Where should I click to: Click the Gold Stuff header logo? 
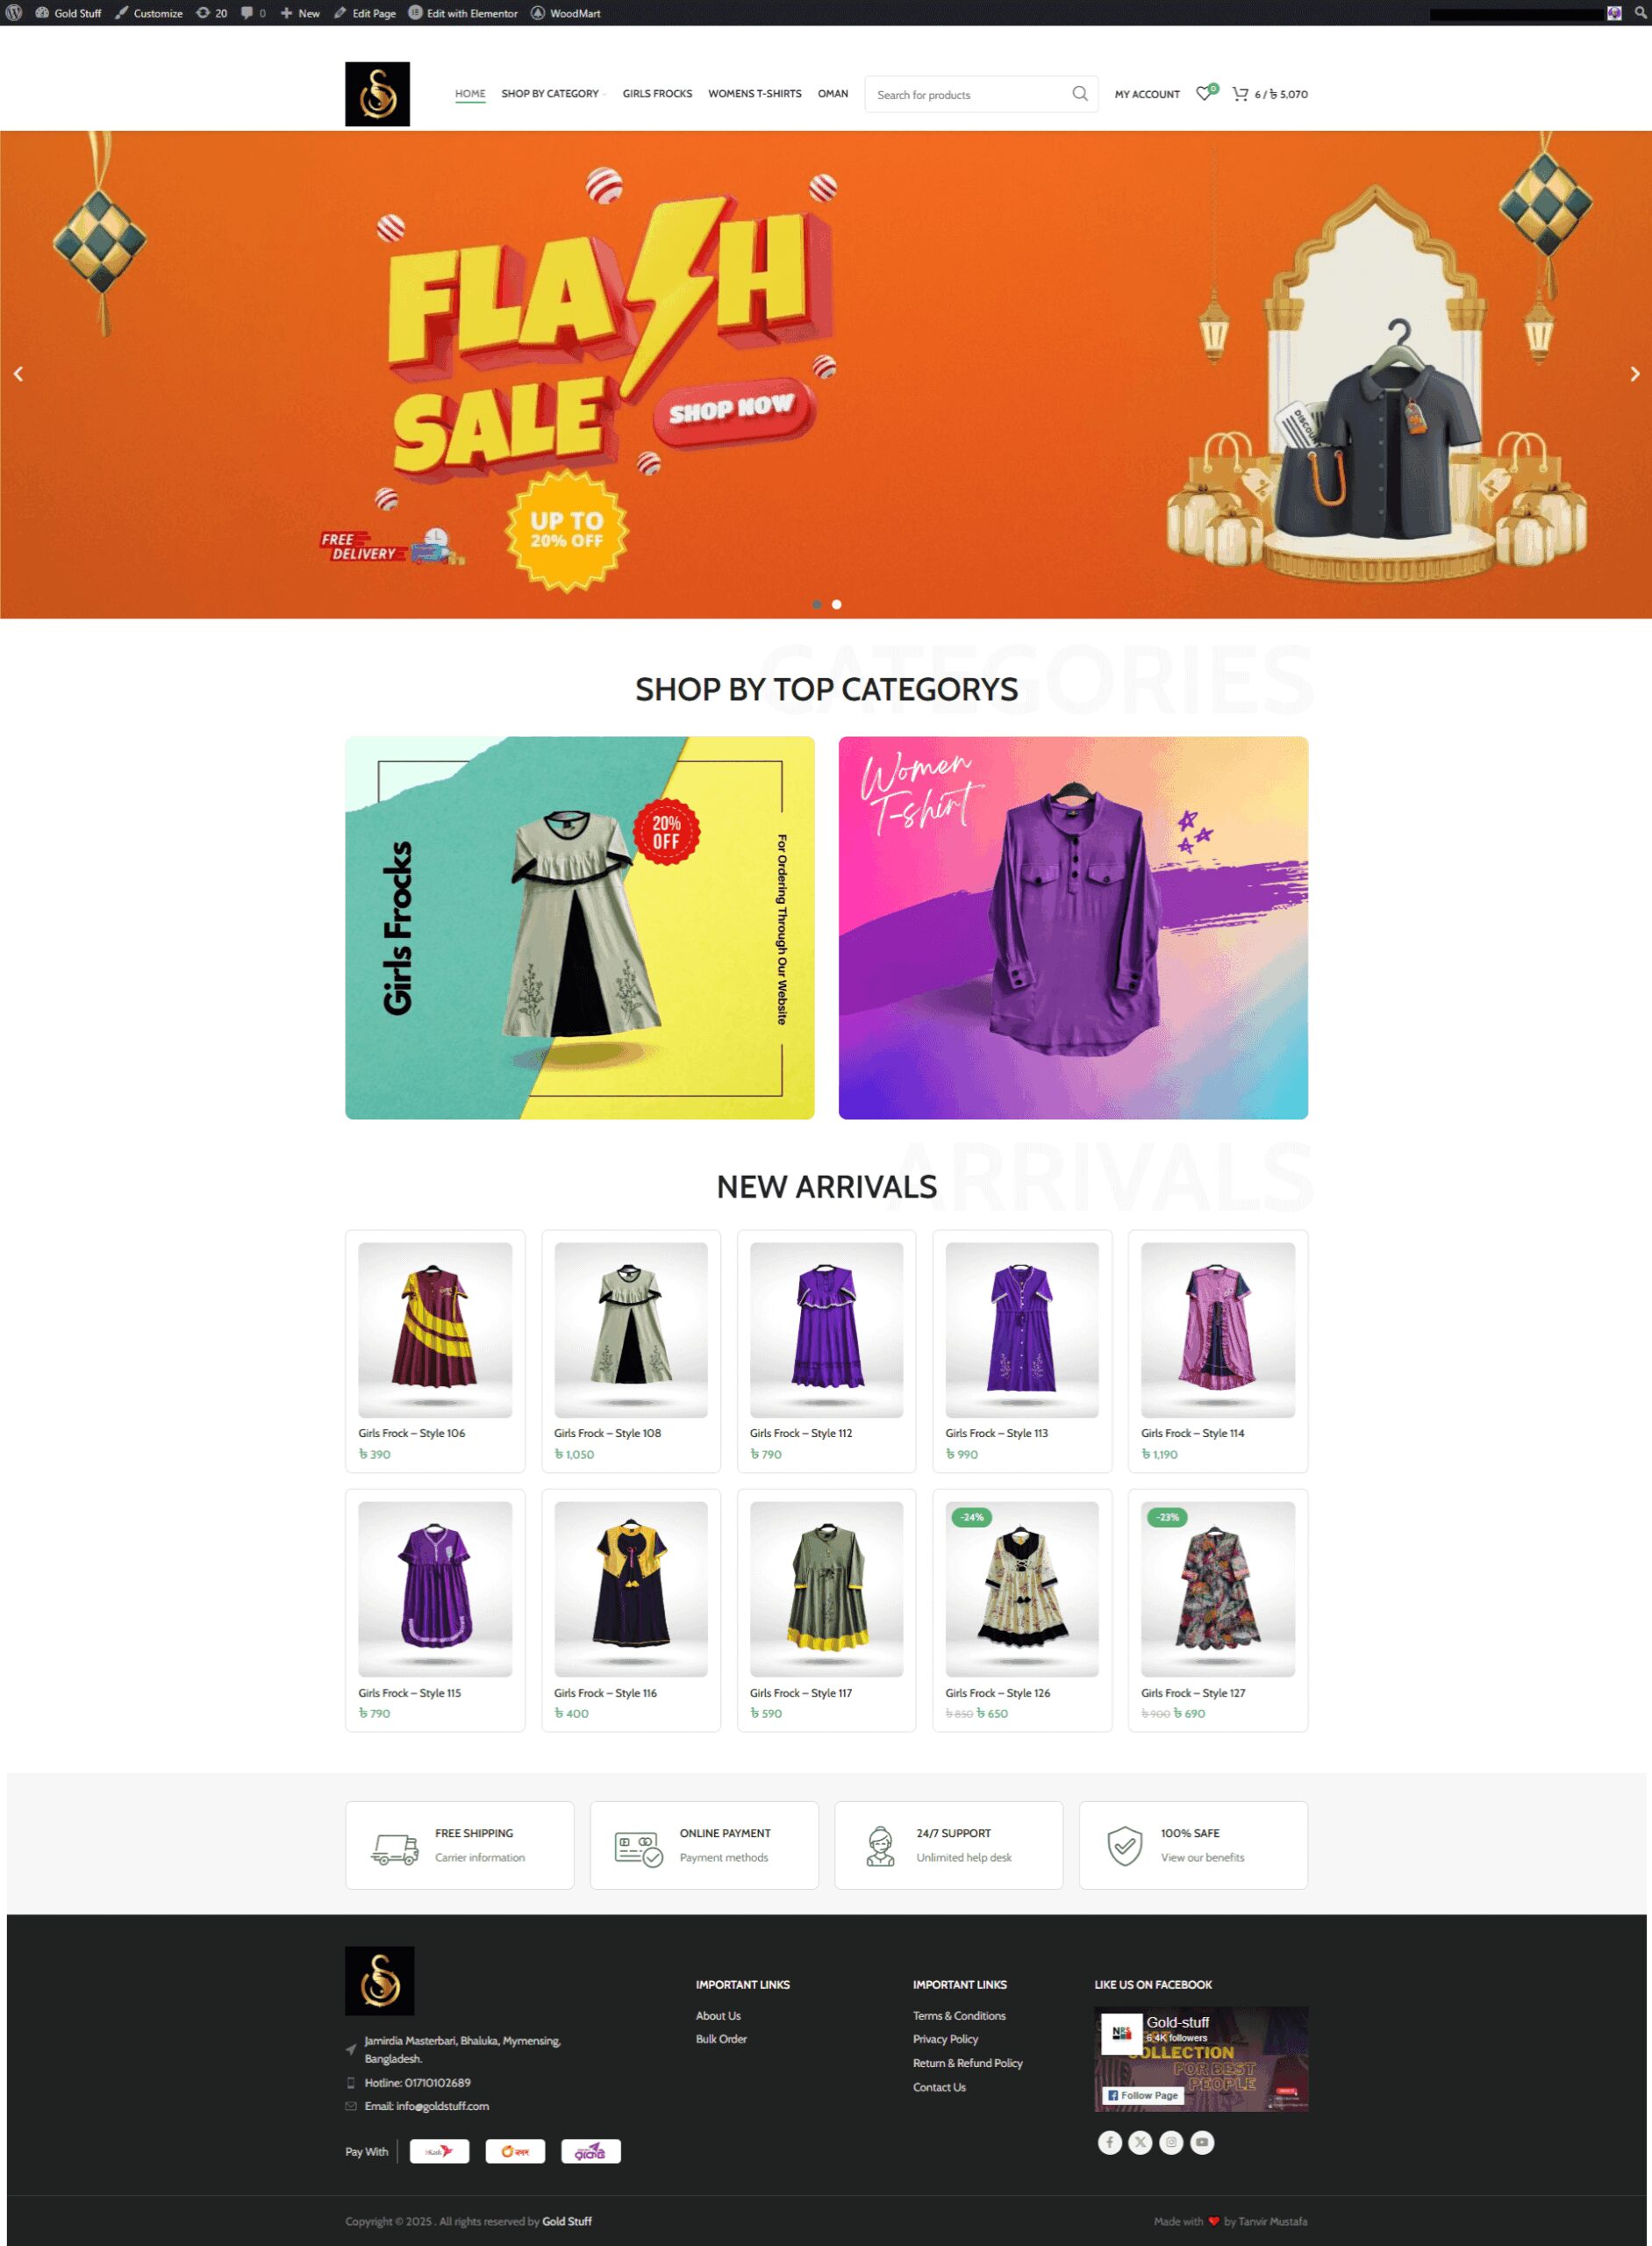(377, 94)
